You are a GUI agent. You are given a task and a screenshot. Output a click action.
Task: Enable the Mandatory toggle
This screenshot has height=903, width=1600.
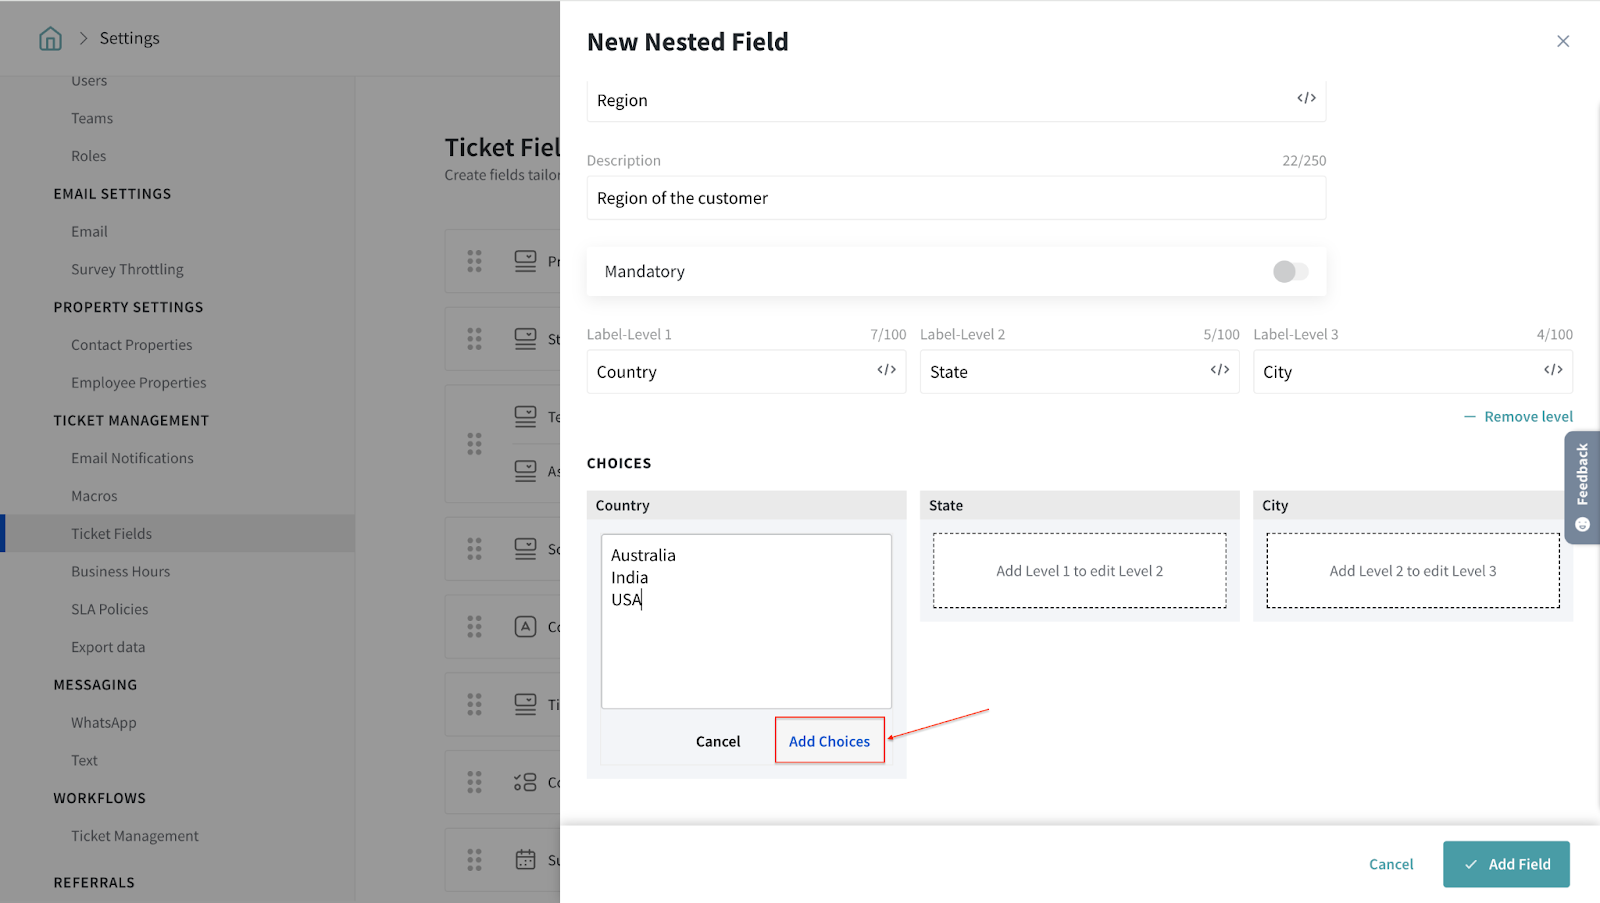[1290, 272]
